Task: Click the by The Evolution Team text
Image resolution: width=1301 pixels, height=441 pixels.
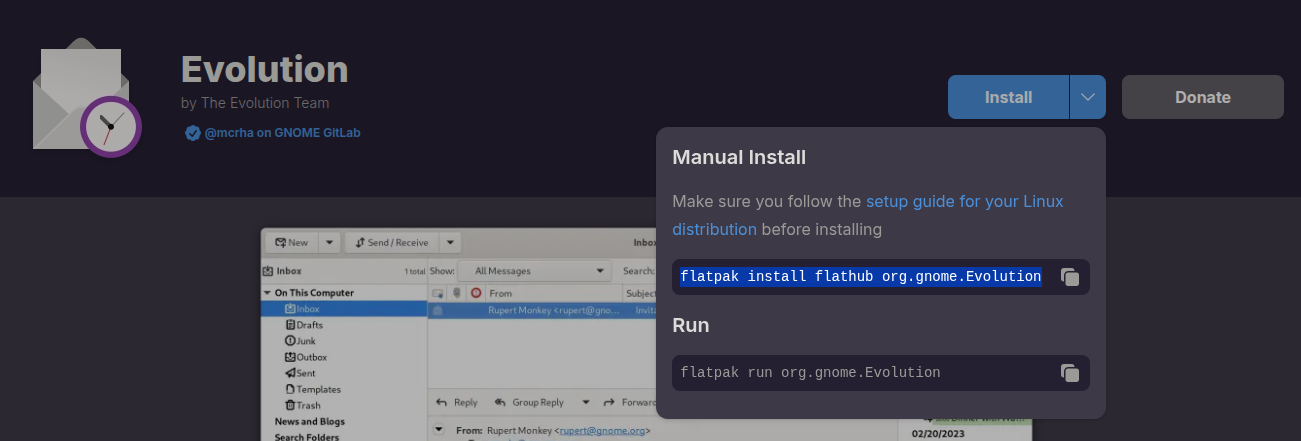Action: [x=255, y=103]
